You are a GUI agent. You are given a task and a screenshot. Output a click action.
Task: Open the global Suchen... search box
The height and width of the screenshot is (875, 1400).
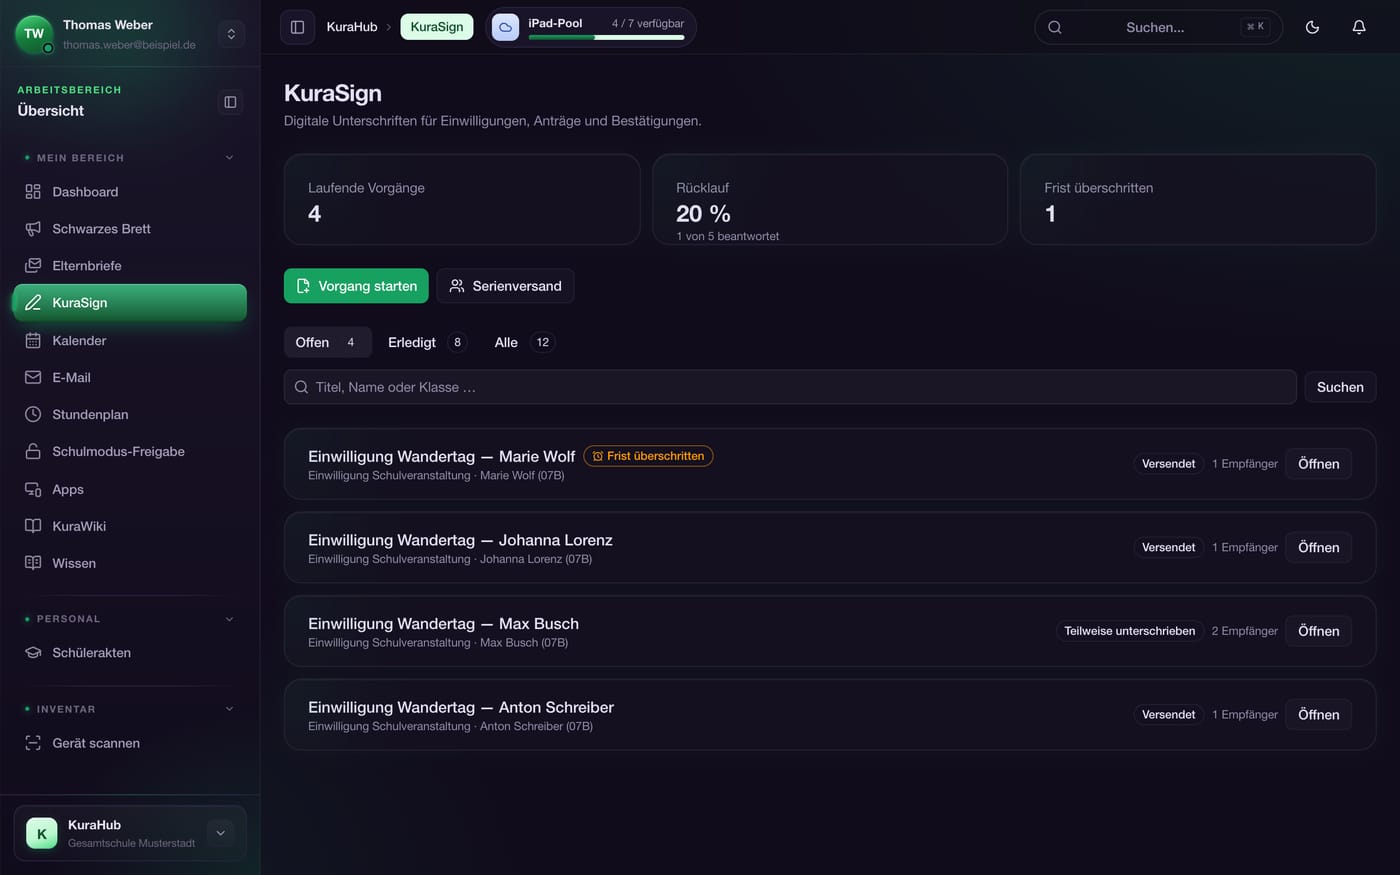point(1158,27)
